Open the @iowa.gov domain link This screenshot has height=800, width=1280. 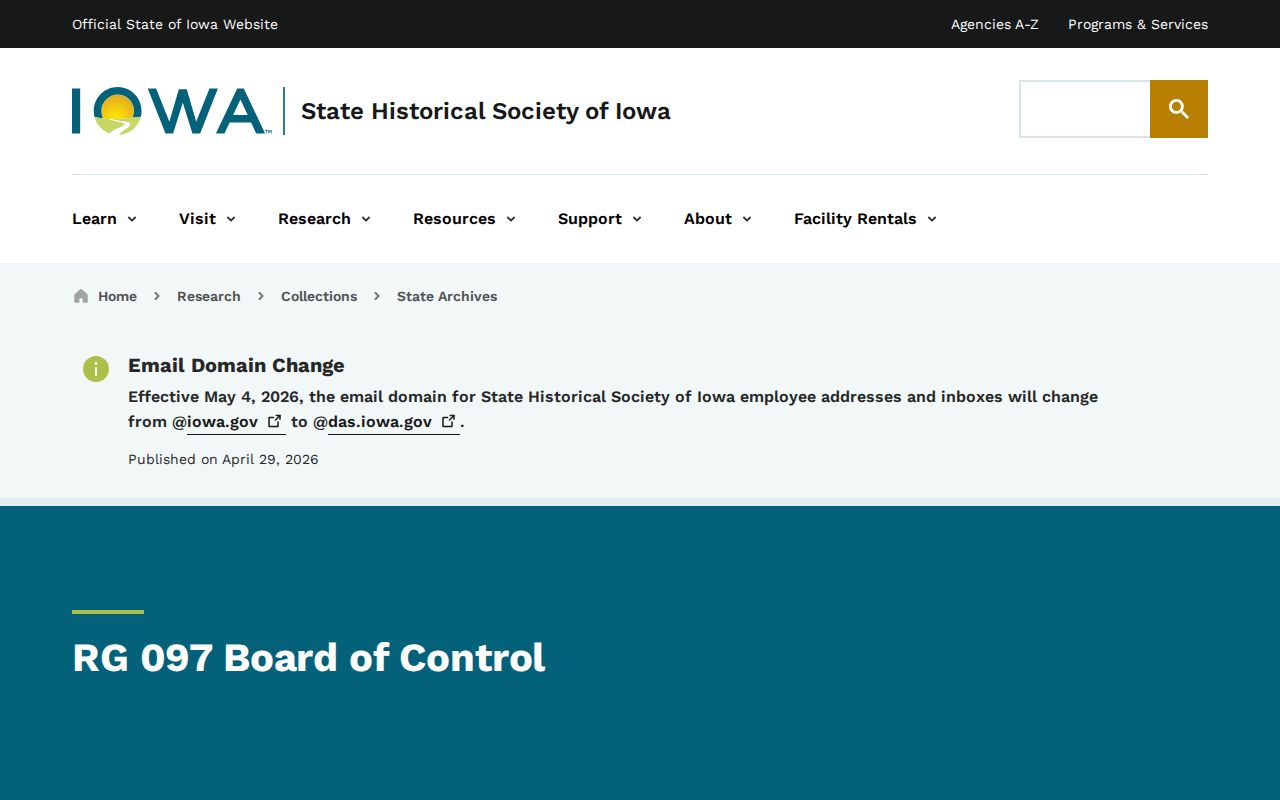236,422
